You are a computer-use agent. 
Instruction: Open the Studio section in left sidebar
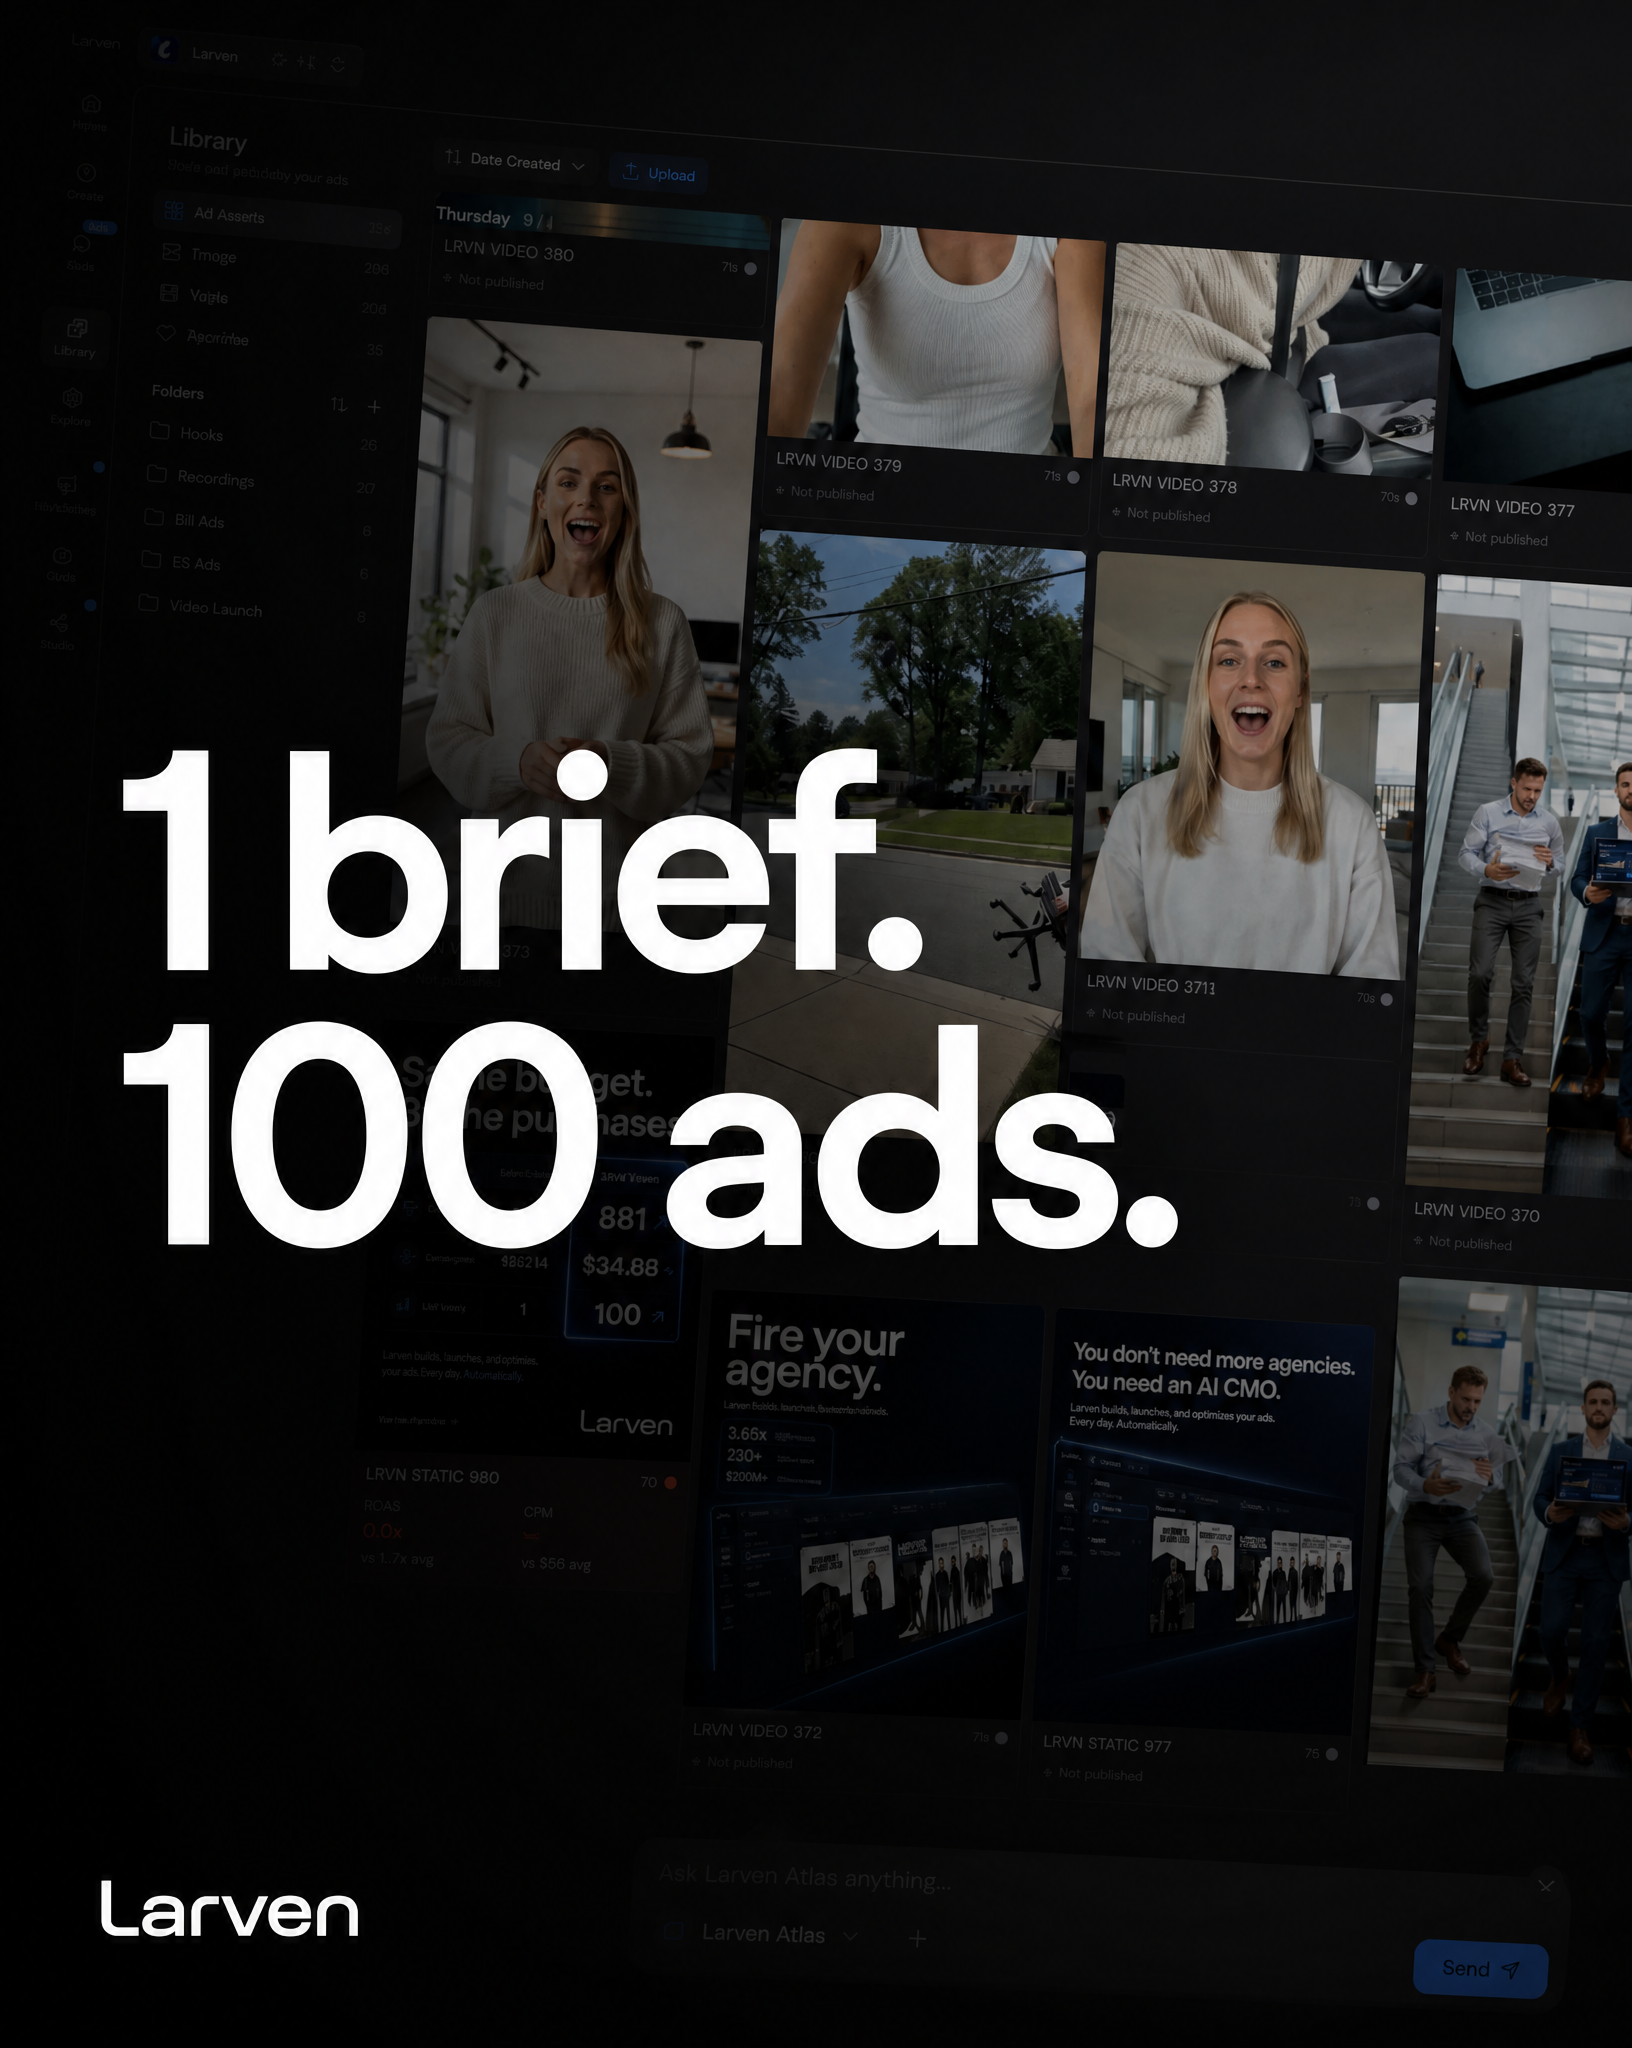pos(58,632)
